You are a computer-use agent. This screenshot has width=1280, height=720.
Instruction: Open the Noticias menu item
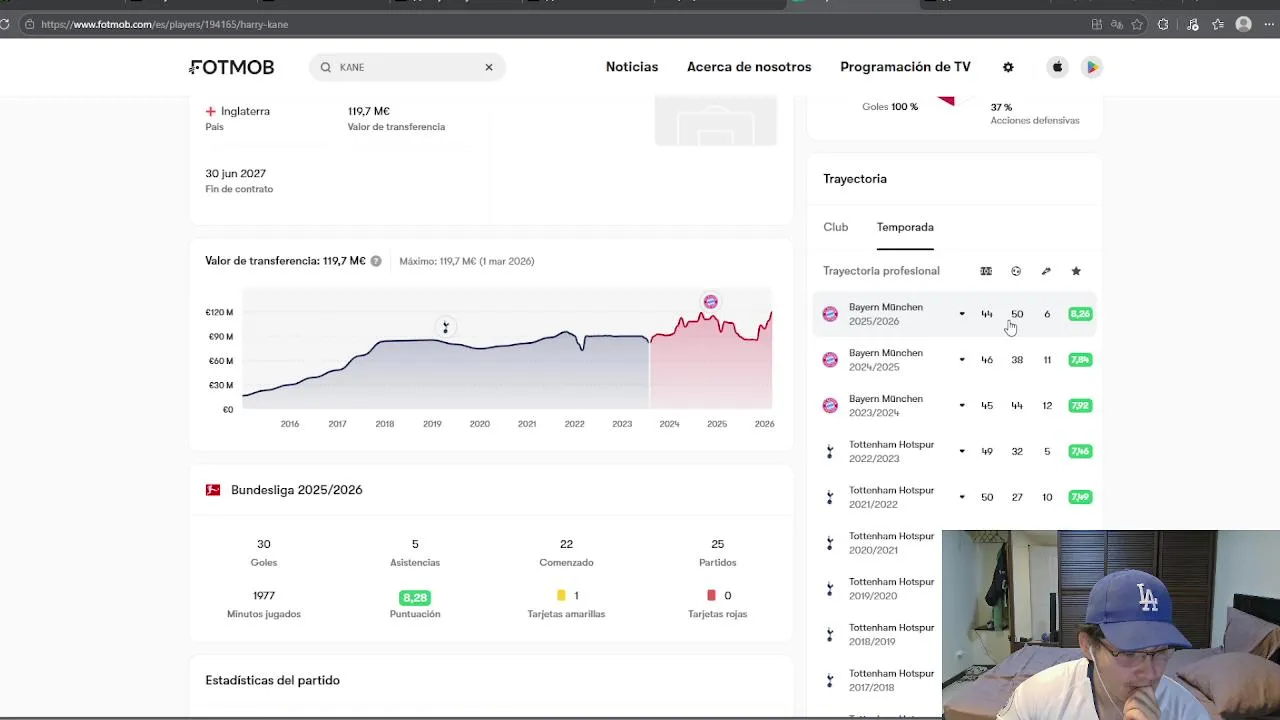(x=632, y=67)
